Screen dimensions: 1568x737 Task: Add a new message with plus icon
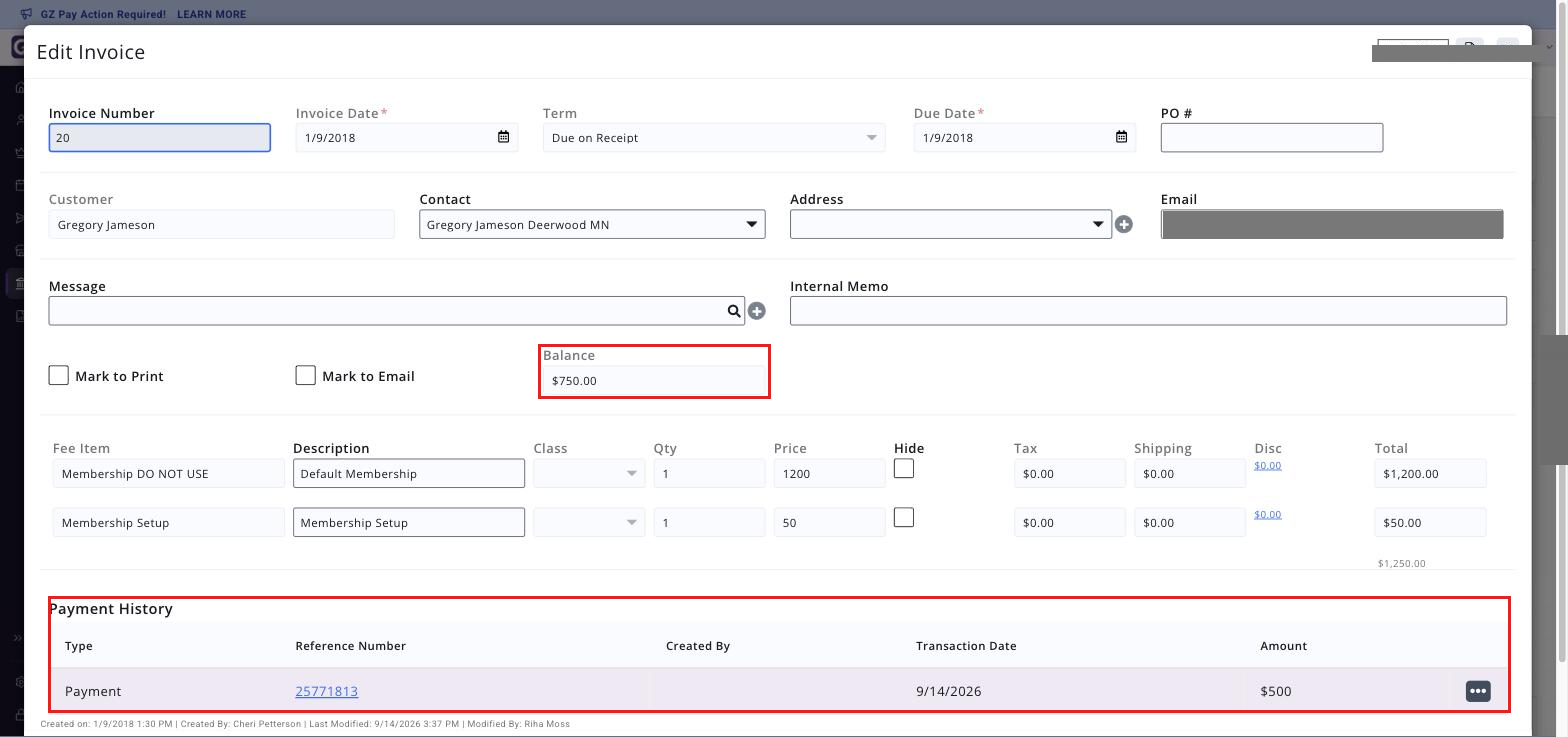tap(757, 311)
